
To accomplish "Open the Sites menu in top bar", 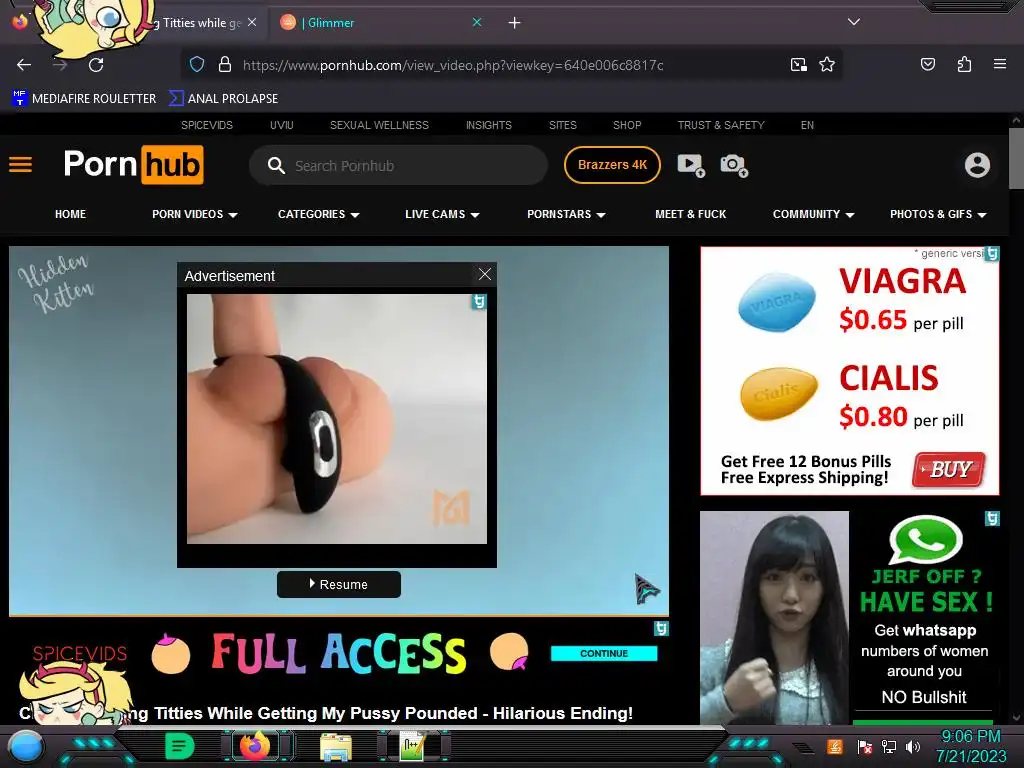I will coord(563,125).
